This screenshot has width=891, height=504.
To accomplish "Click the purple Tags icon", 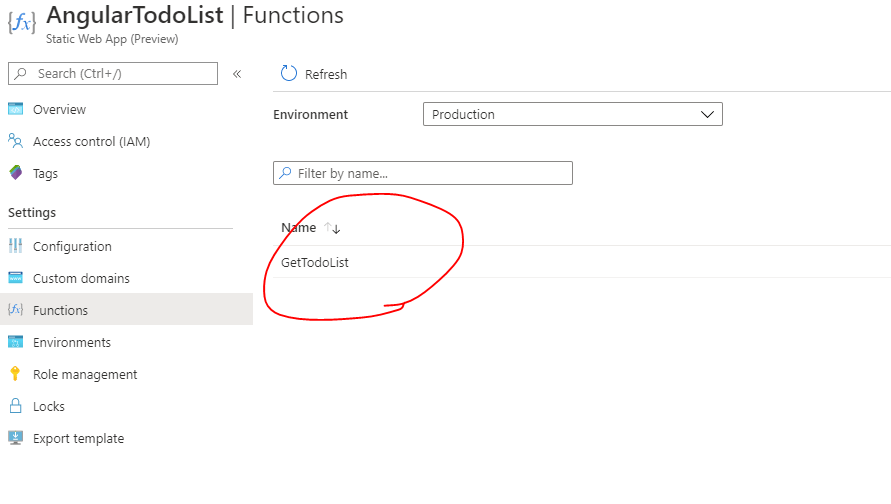I will click(x=15, y=173).
